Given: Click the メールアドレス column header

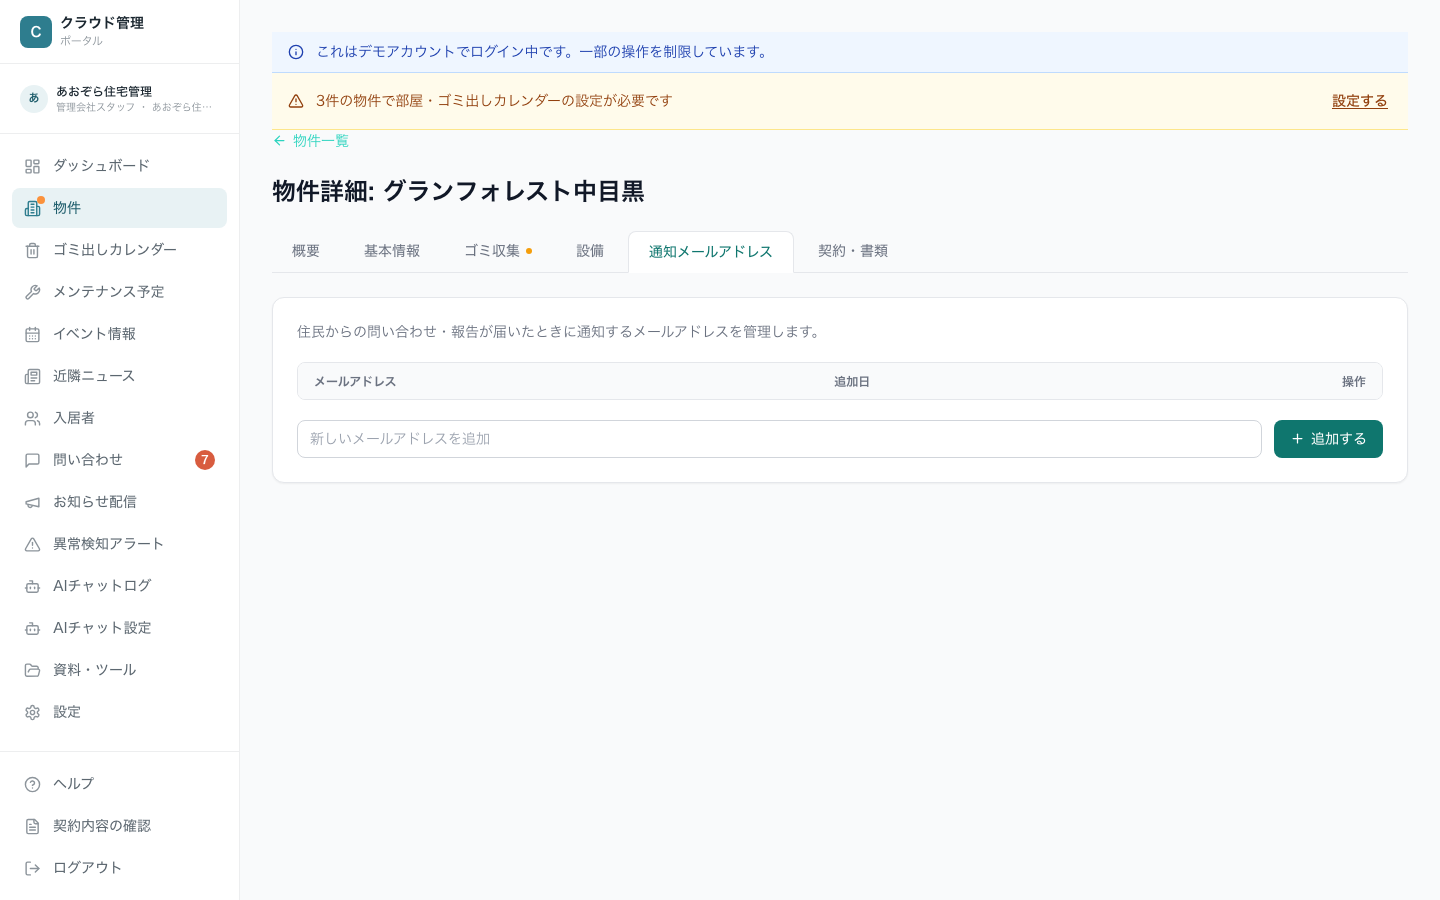Looking at the screenshot, I should 355,382.
